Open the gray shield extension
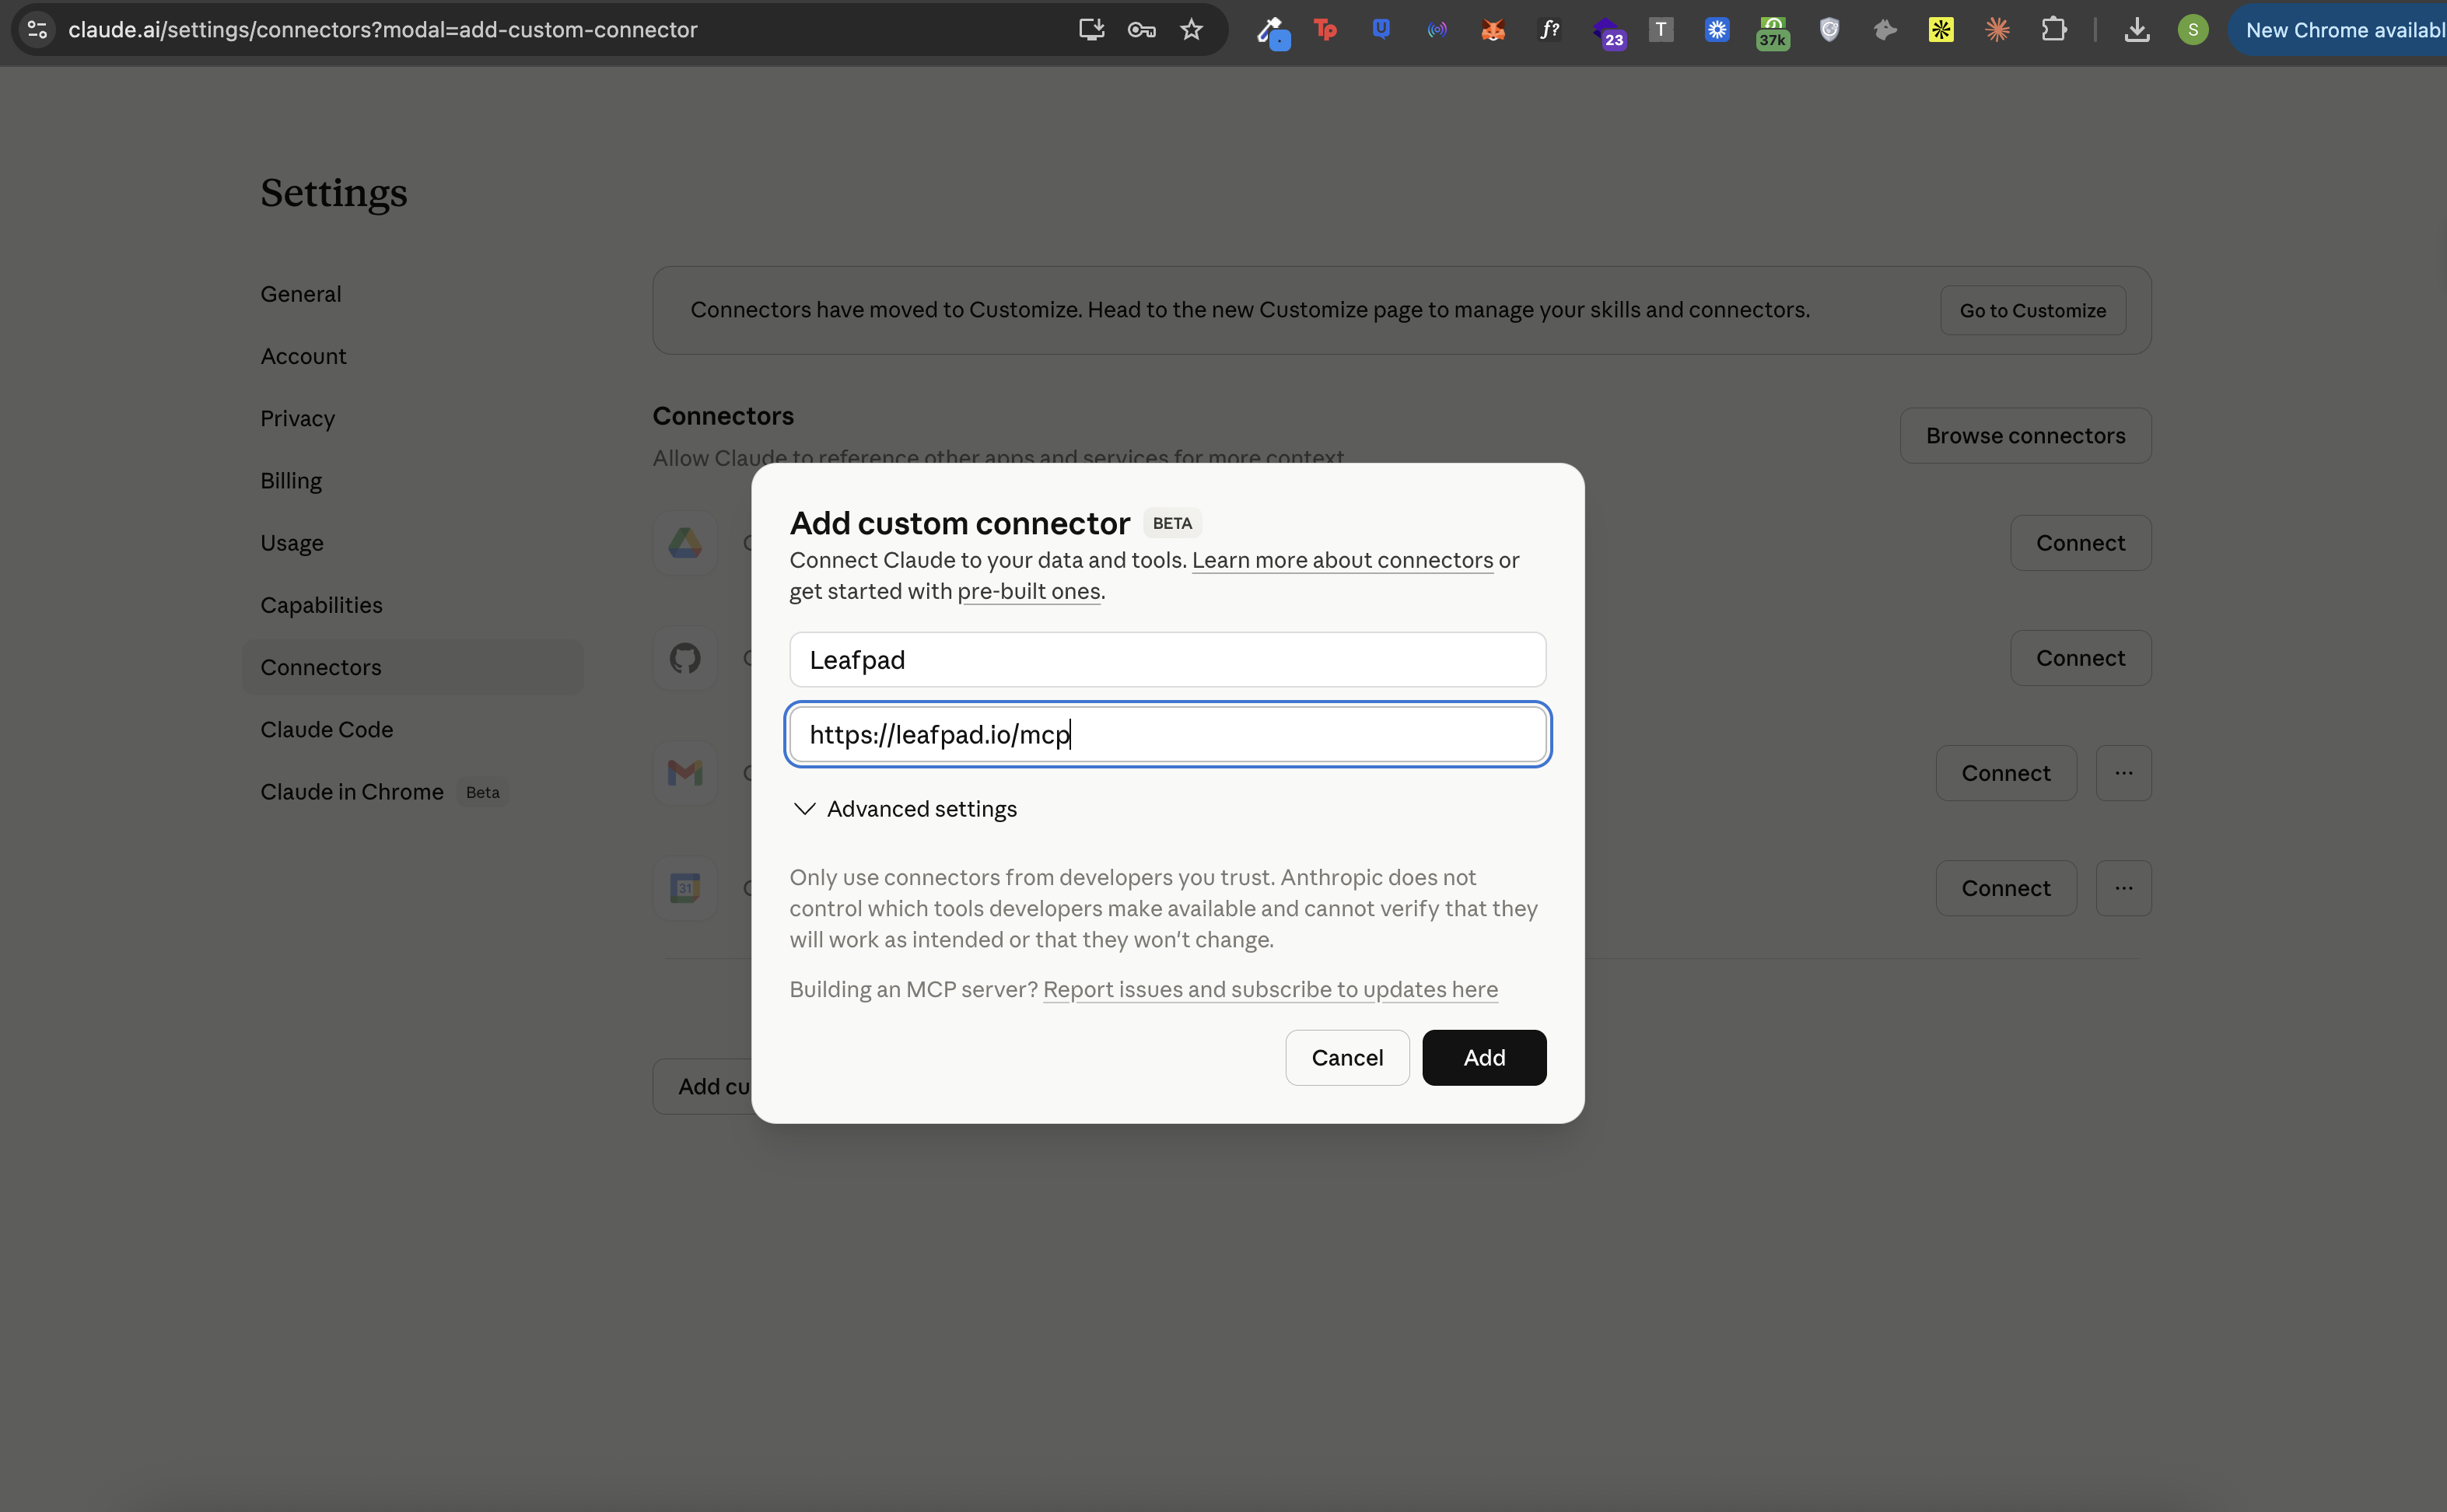Viewport: 2447px width, 1512px height. [x=1829, y=29]
